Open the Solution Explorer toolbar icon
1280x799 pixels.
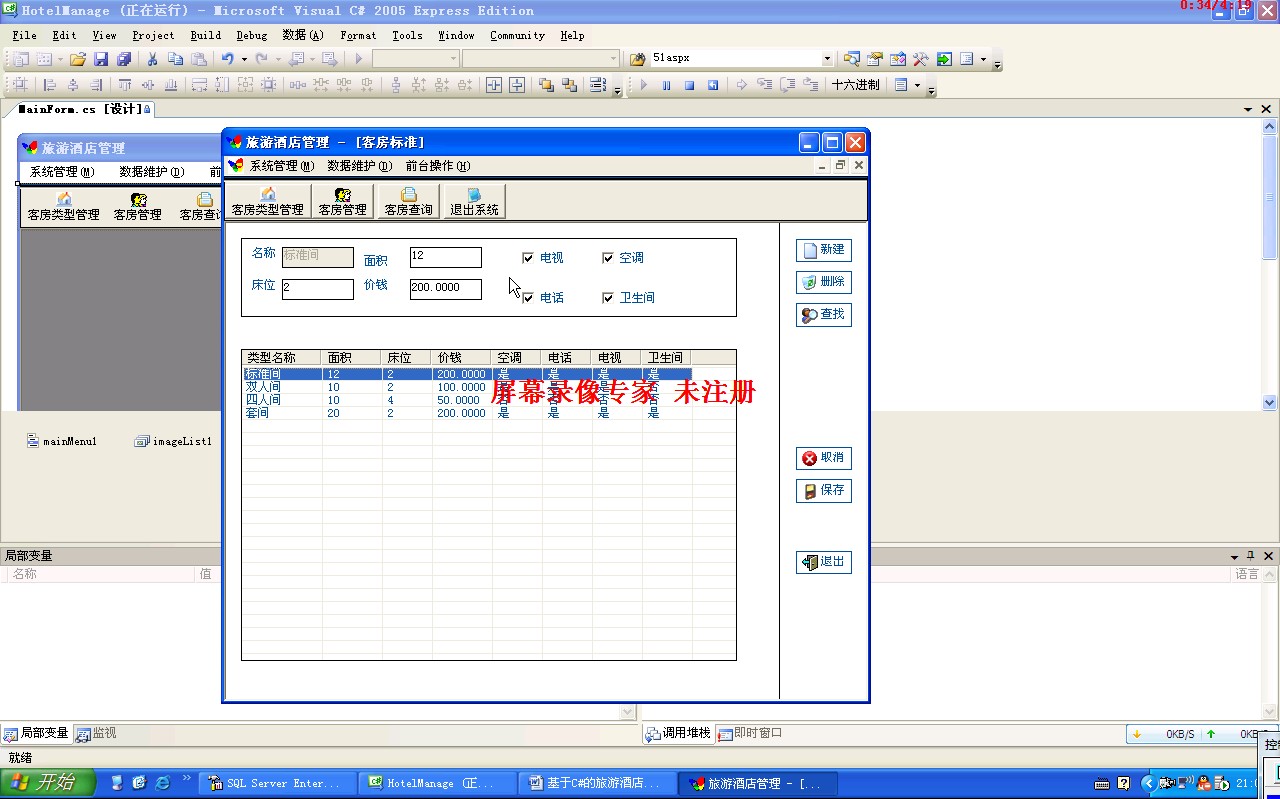851,59
